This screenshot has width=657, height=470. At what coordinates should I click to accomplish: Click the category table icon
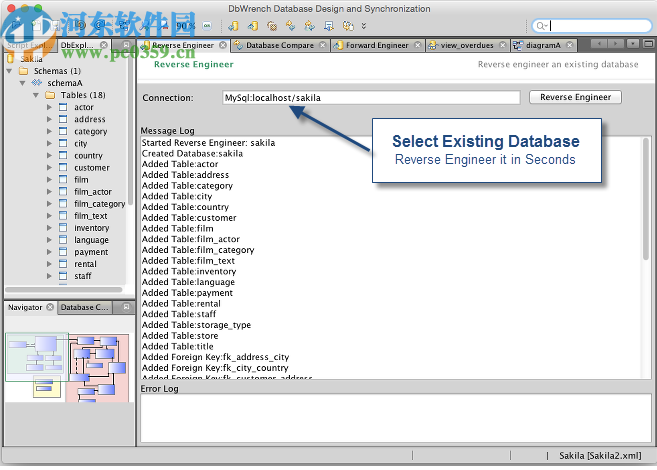pyautogui.click(x=63, y=132)
